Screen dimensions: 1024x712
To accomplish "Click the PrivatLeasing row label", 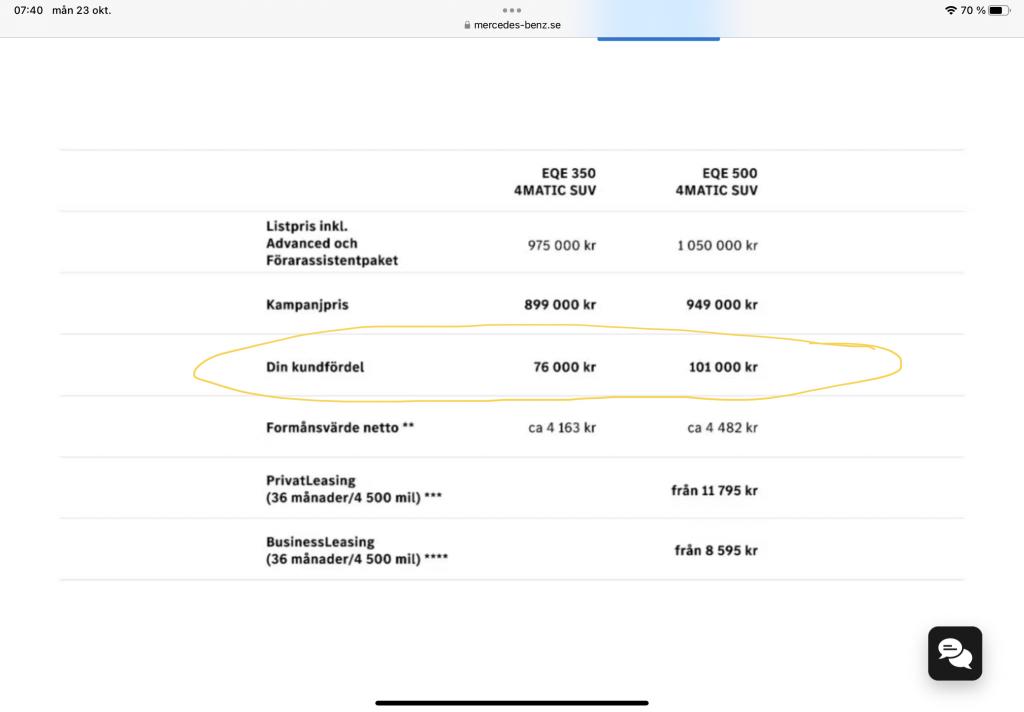I will [x=354, y=489].
